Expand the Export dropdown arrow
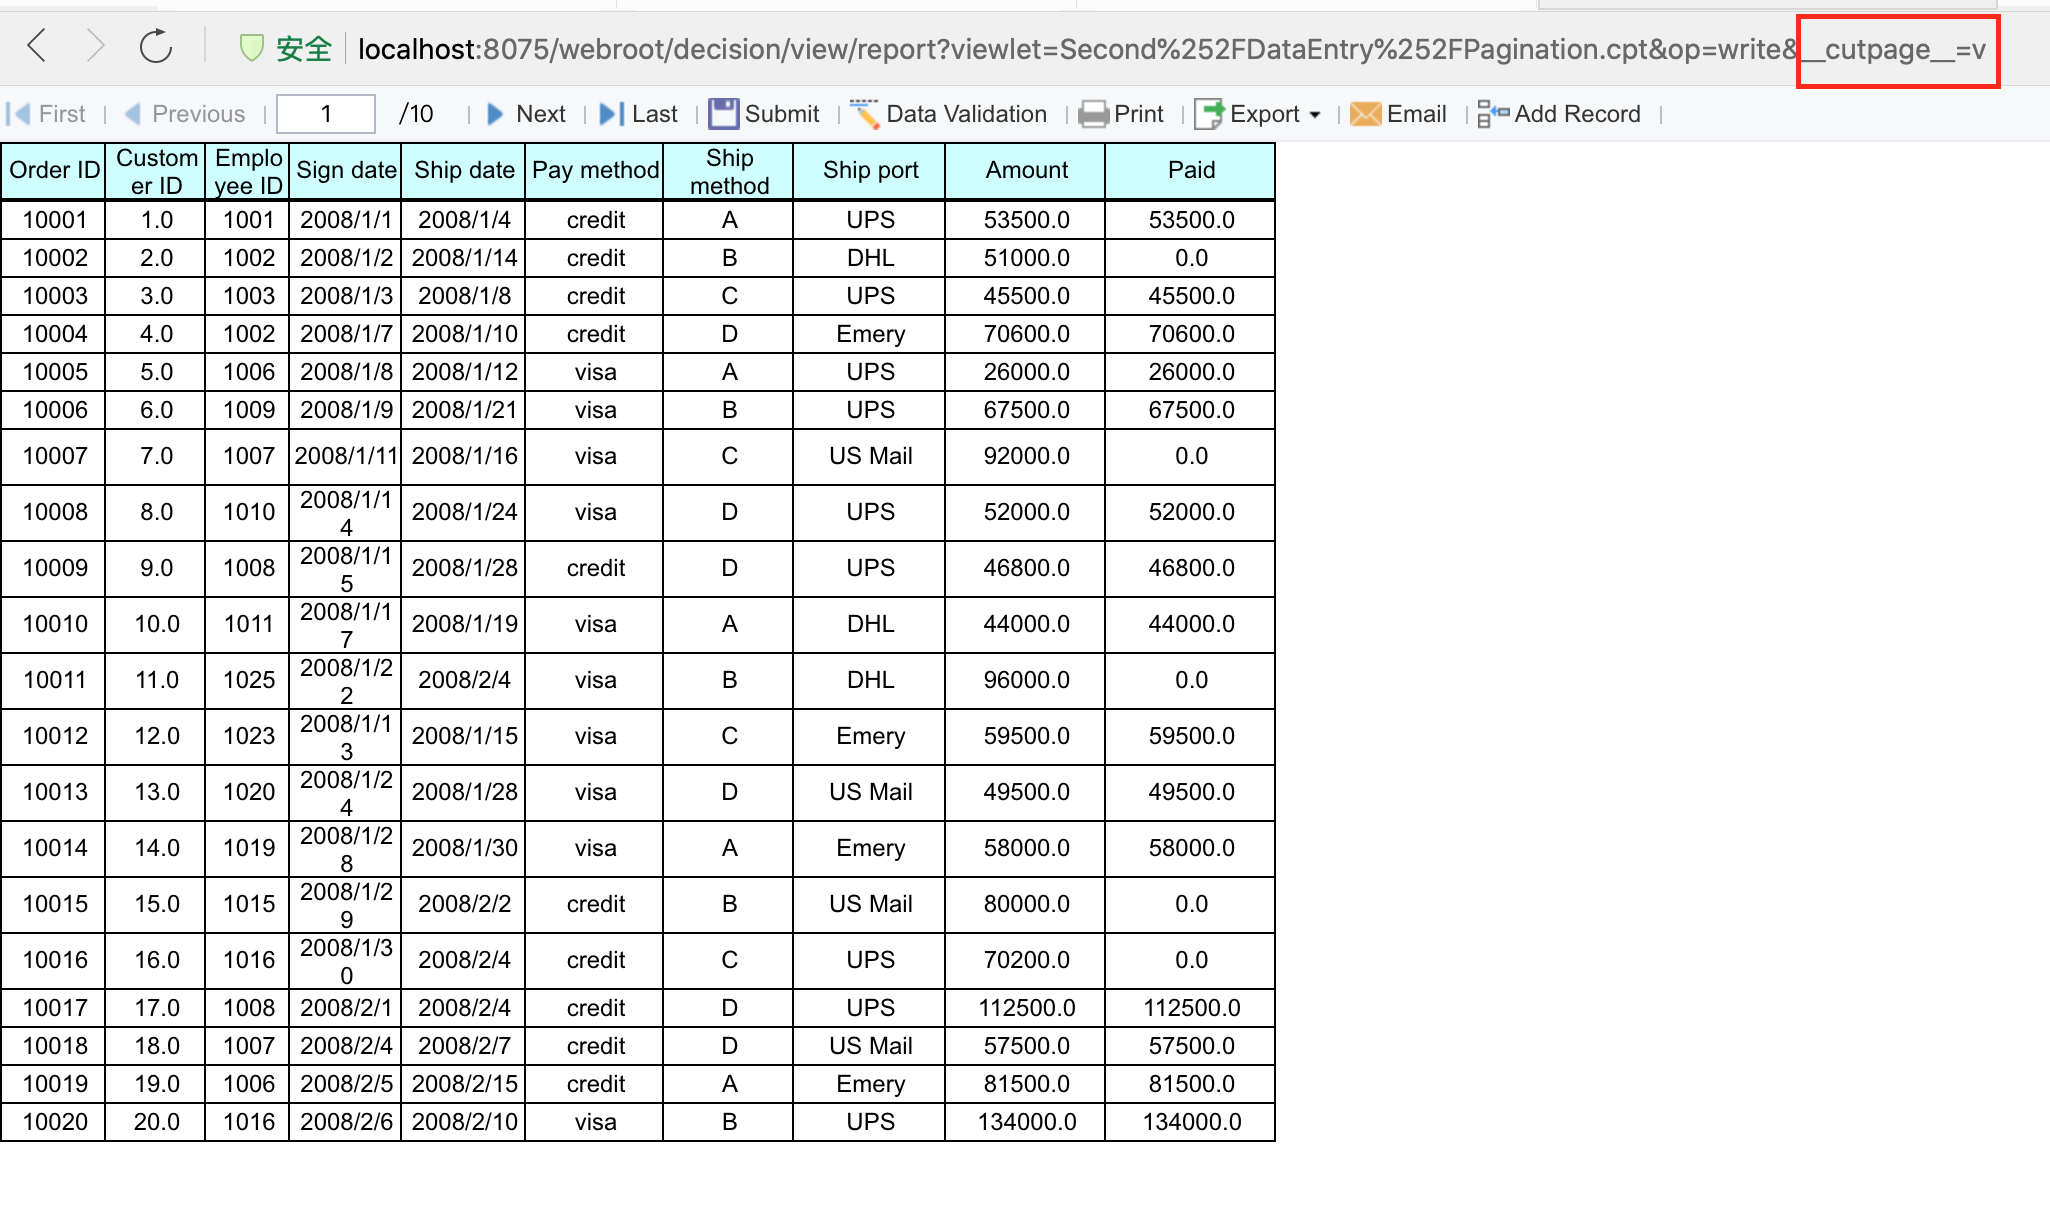Image resolution: width=2050 pixels, height=1216 pixels. [1313, 115]
